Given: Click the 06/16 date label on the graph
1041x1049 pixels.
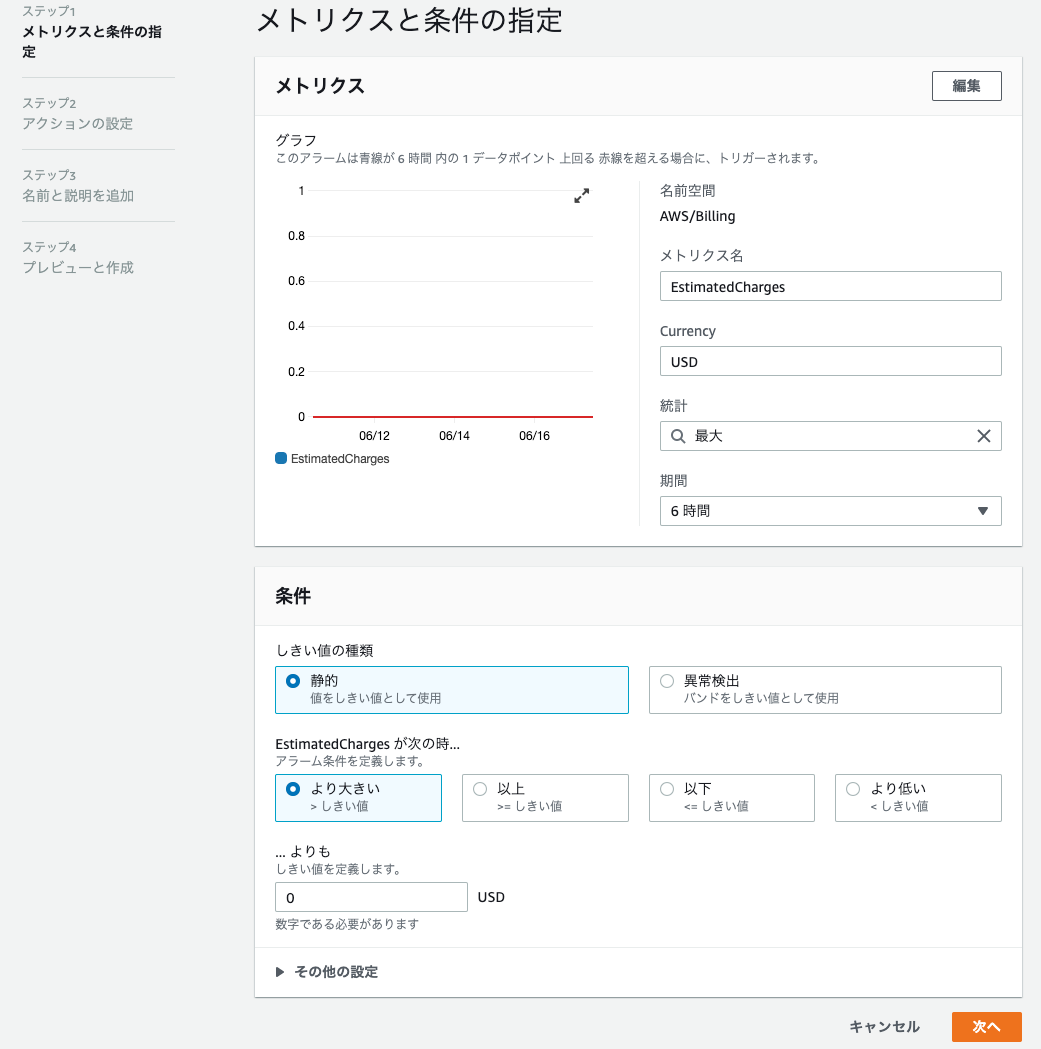Looking at the screenshot, I should [x=535, y=436].
